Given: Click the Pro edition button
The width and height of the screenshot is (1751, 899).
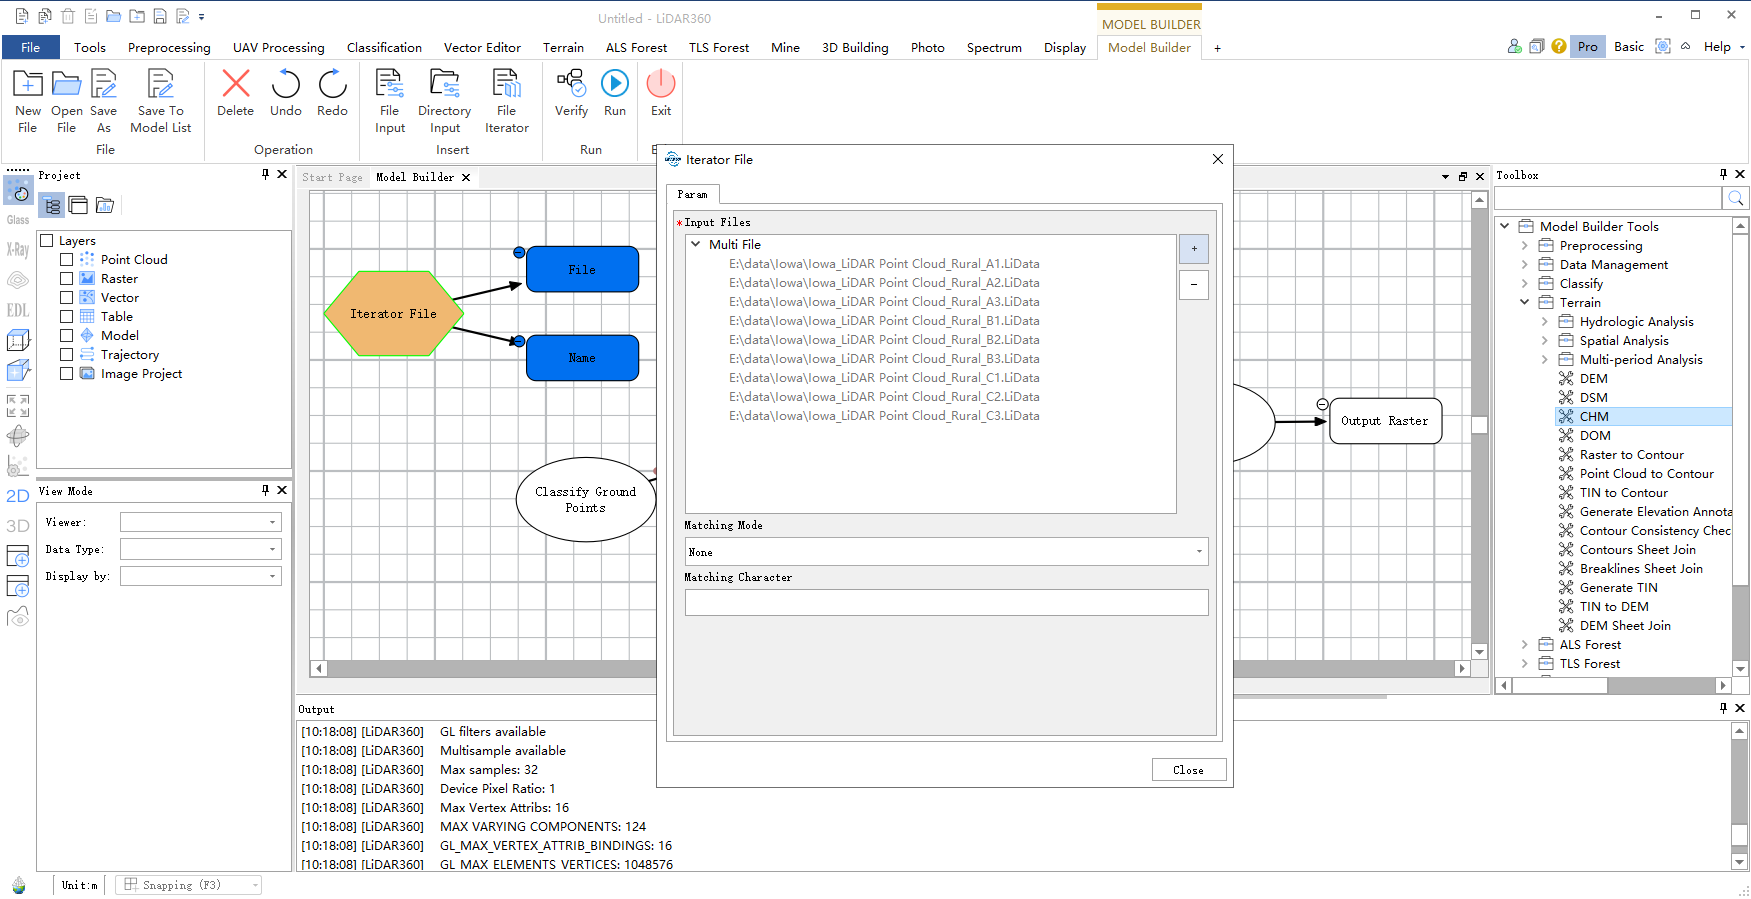Looking at the screenshot, I should [1587, 46].
